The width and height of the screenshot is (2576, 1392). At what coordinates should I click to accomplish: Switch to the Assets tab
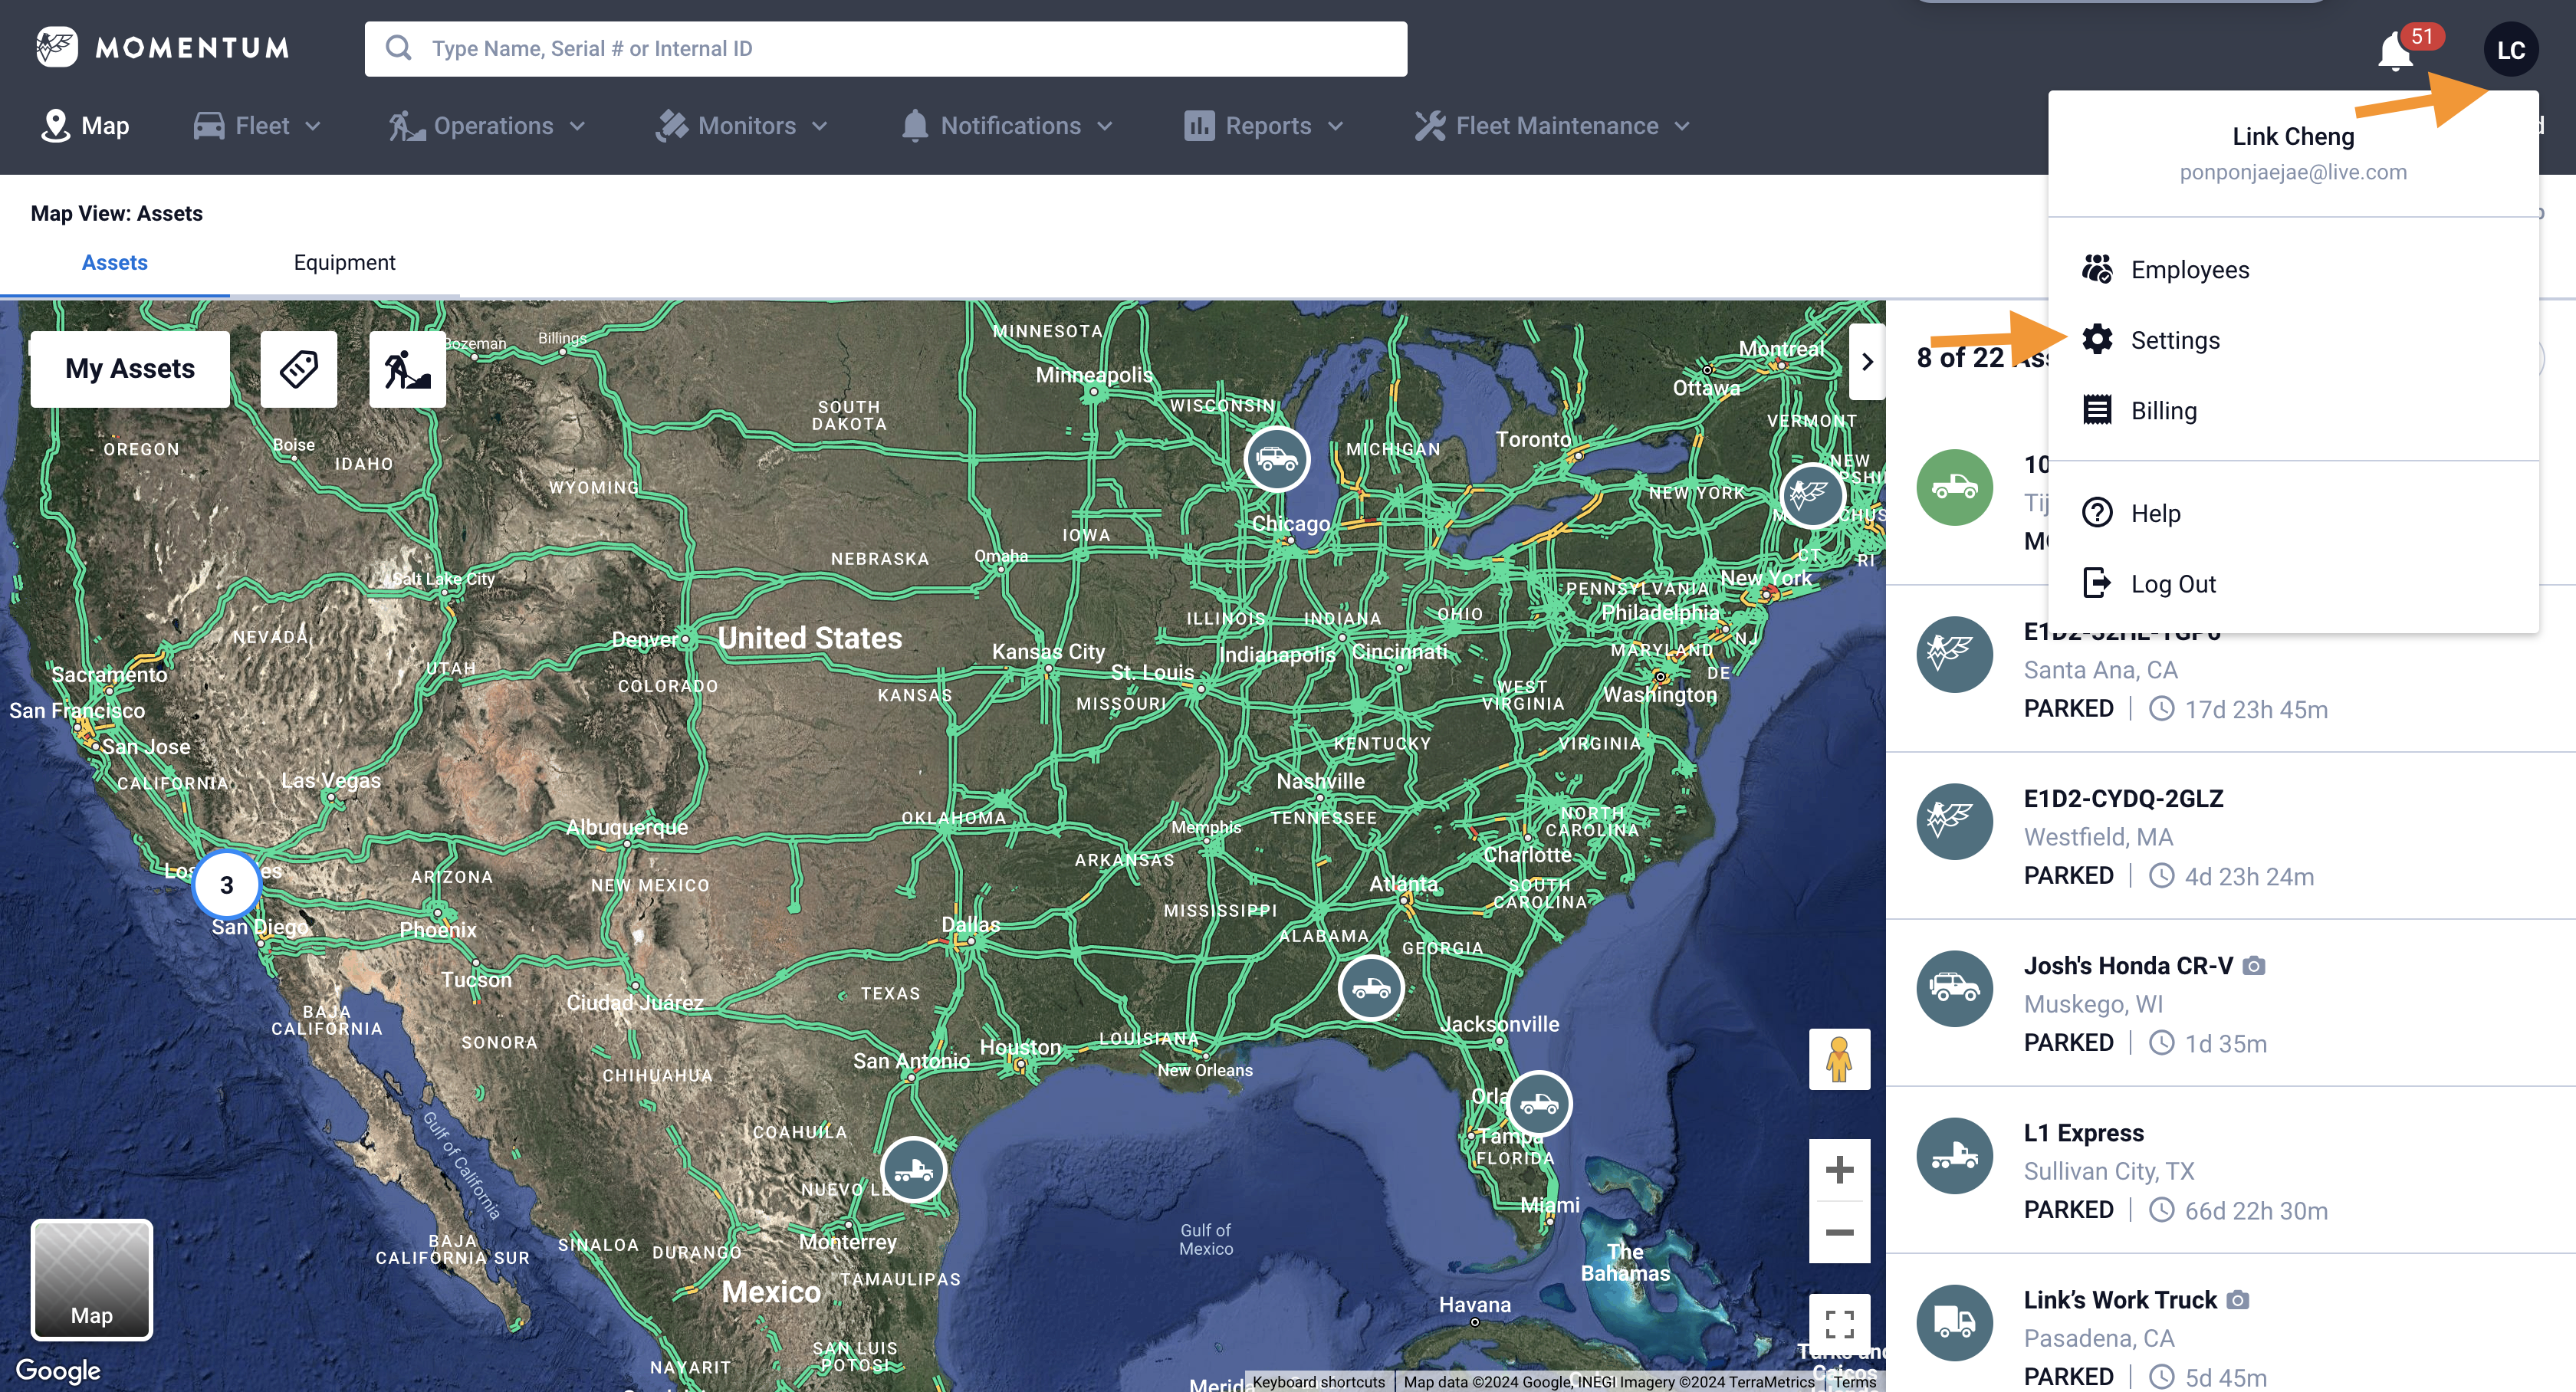(x=114, y=263)
